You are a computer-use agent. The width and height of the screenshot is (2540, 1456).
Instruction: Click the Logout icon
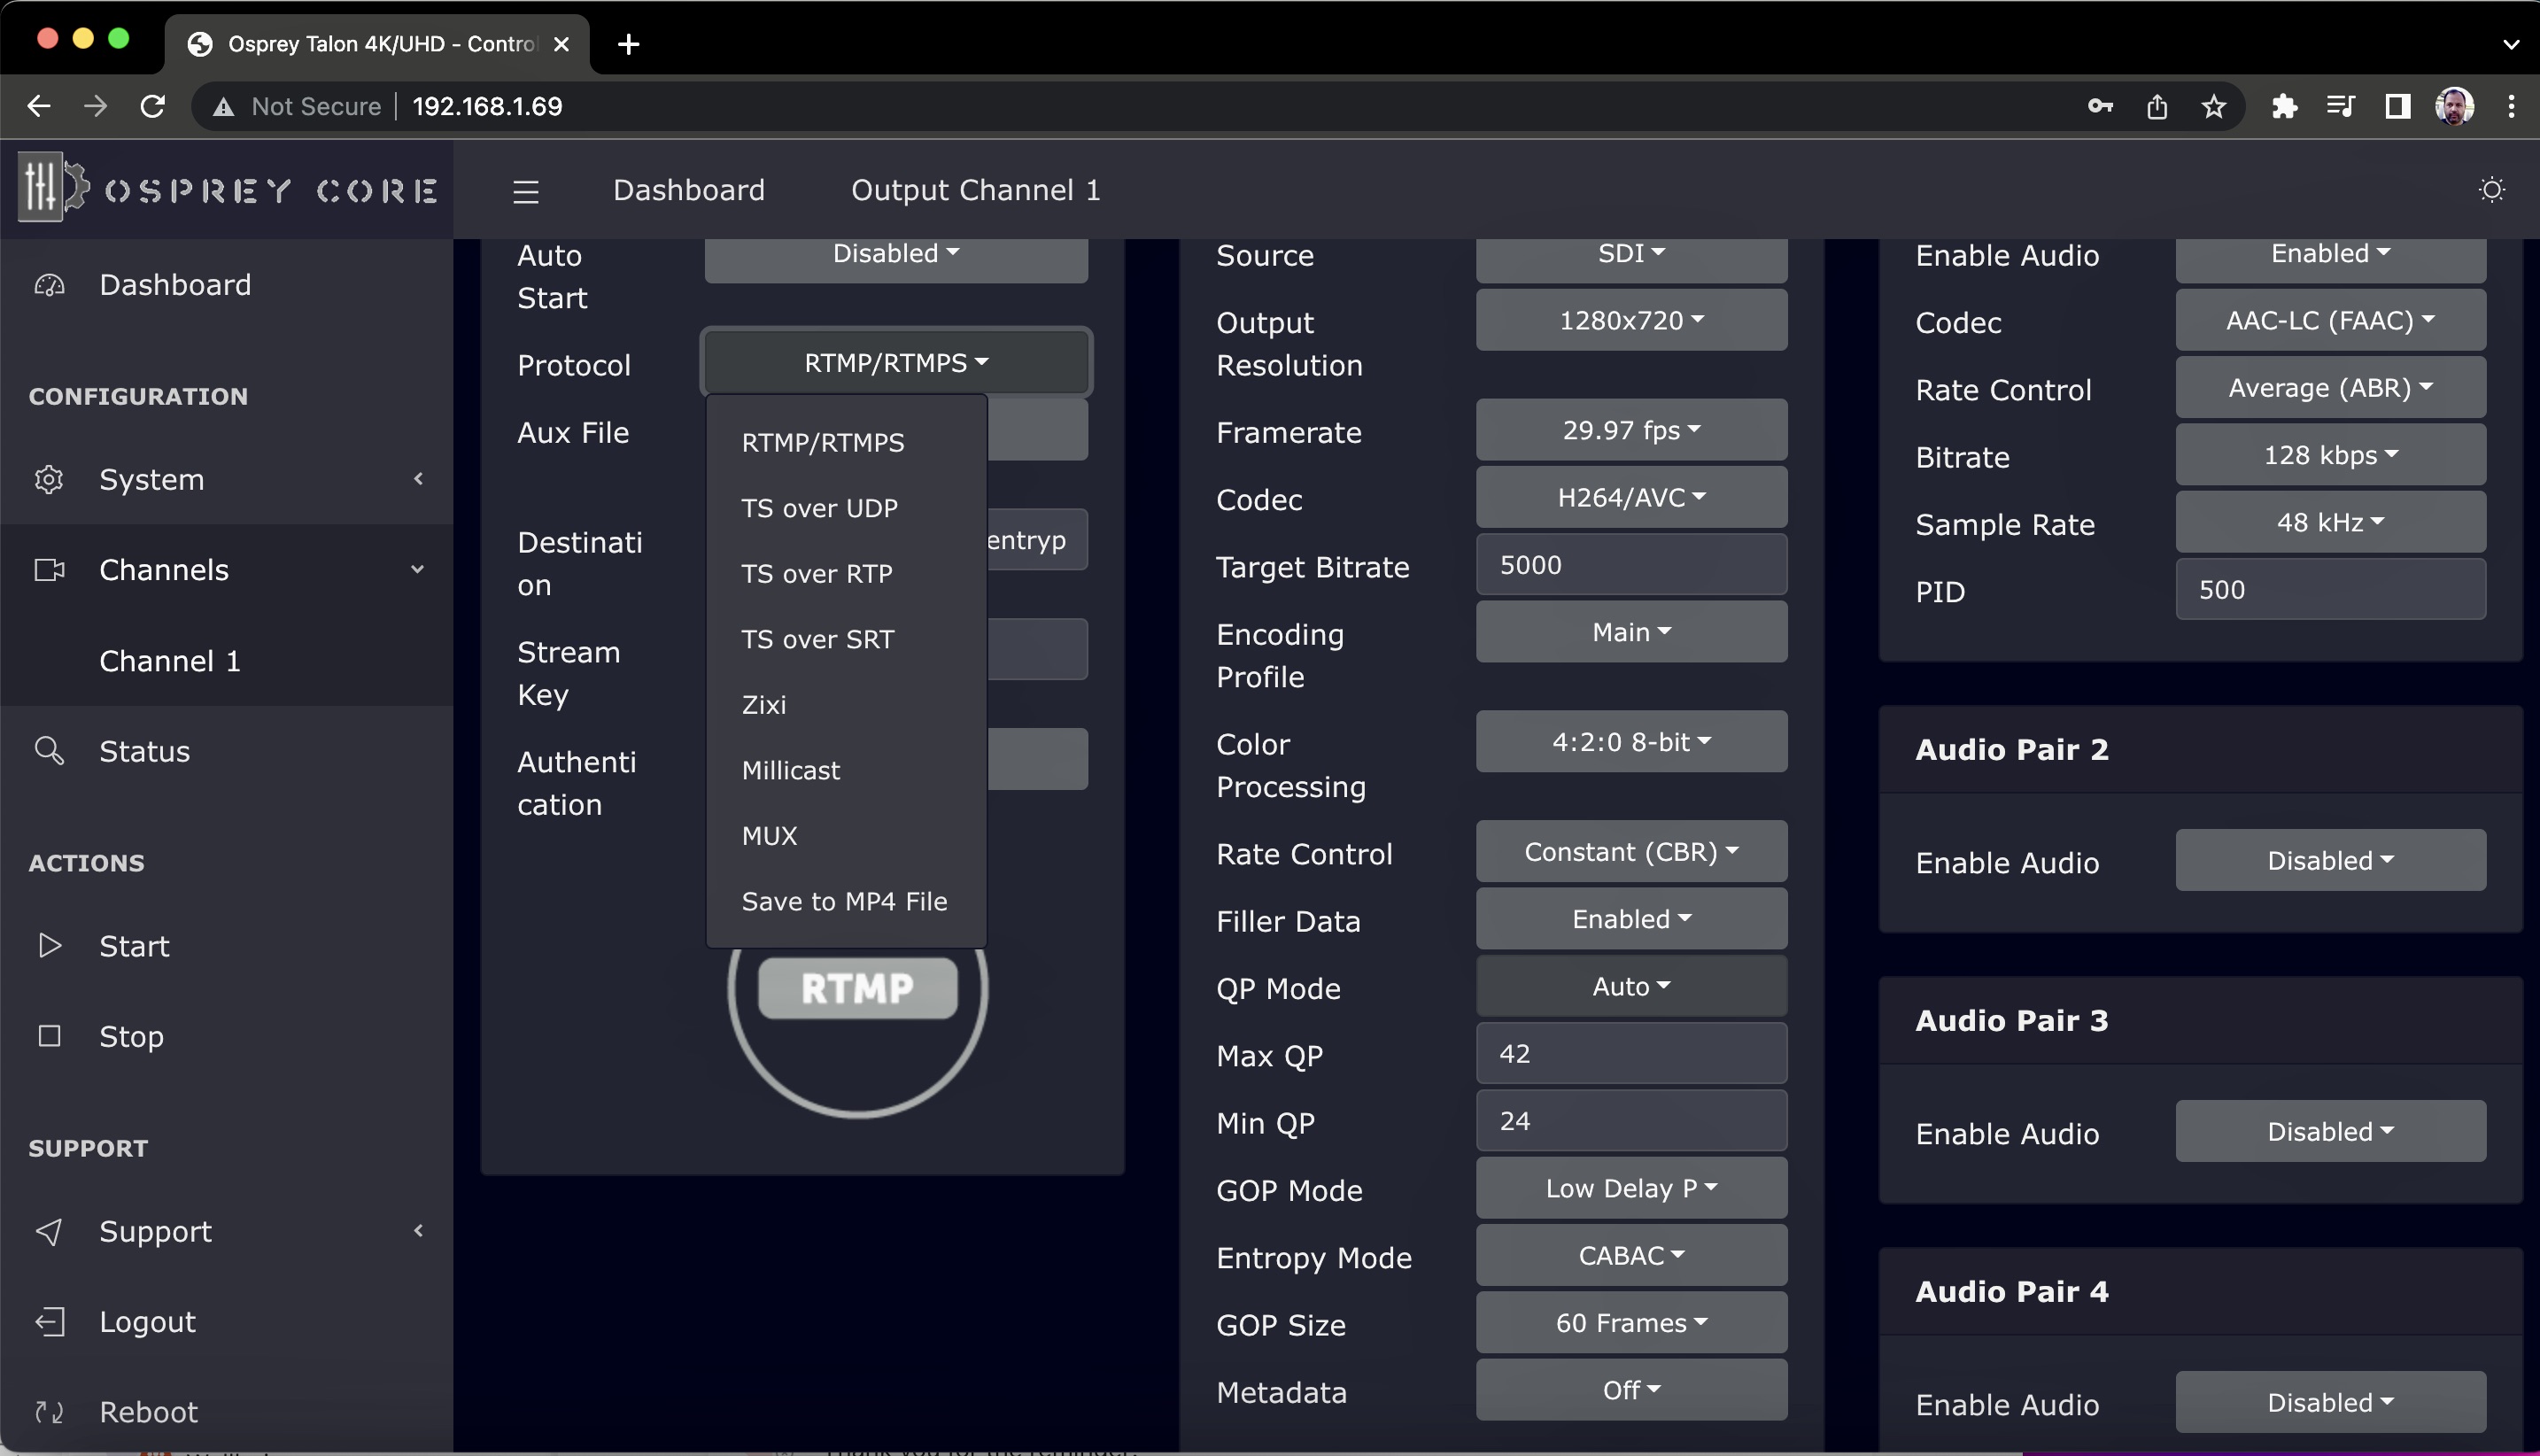pyautogui.click(x=49, y=1321)
